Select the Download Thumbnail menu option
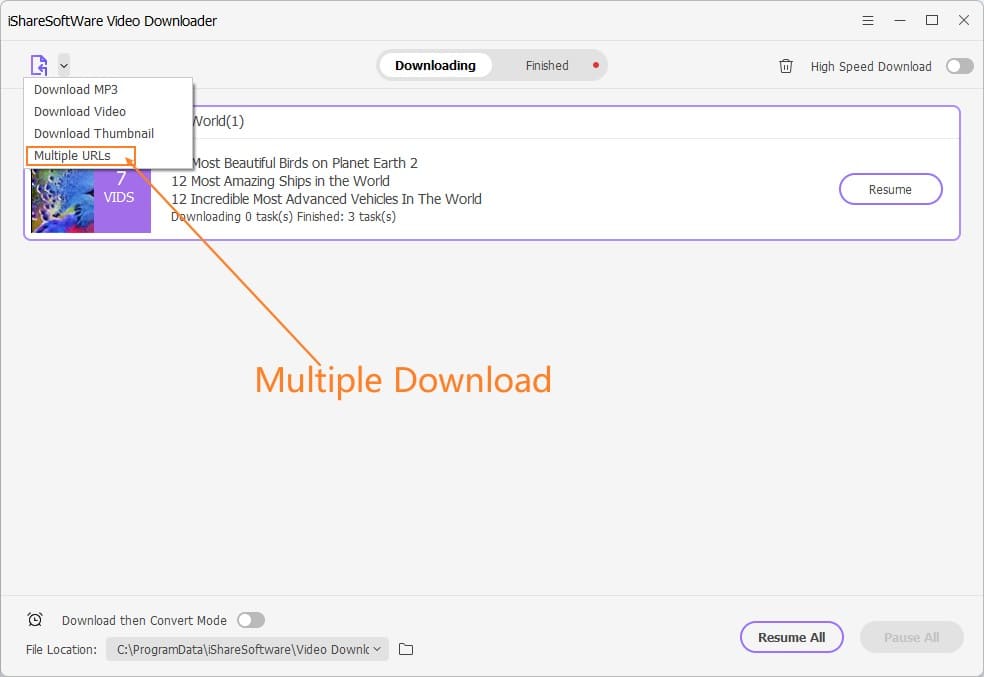Viewport: 984px width, 677px height. click(95, 133)
